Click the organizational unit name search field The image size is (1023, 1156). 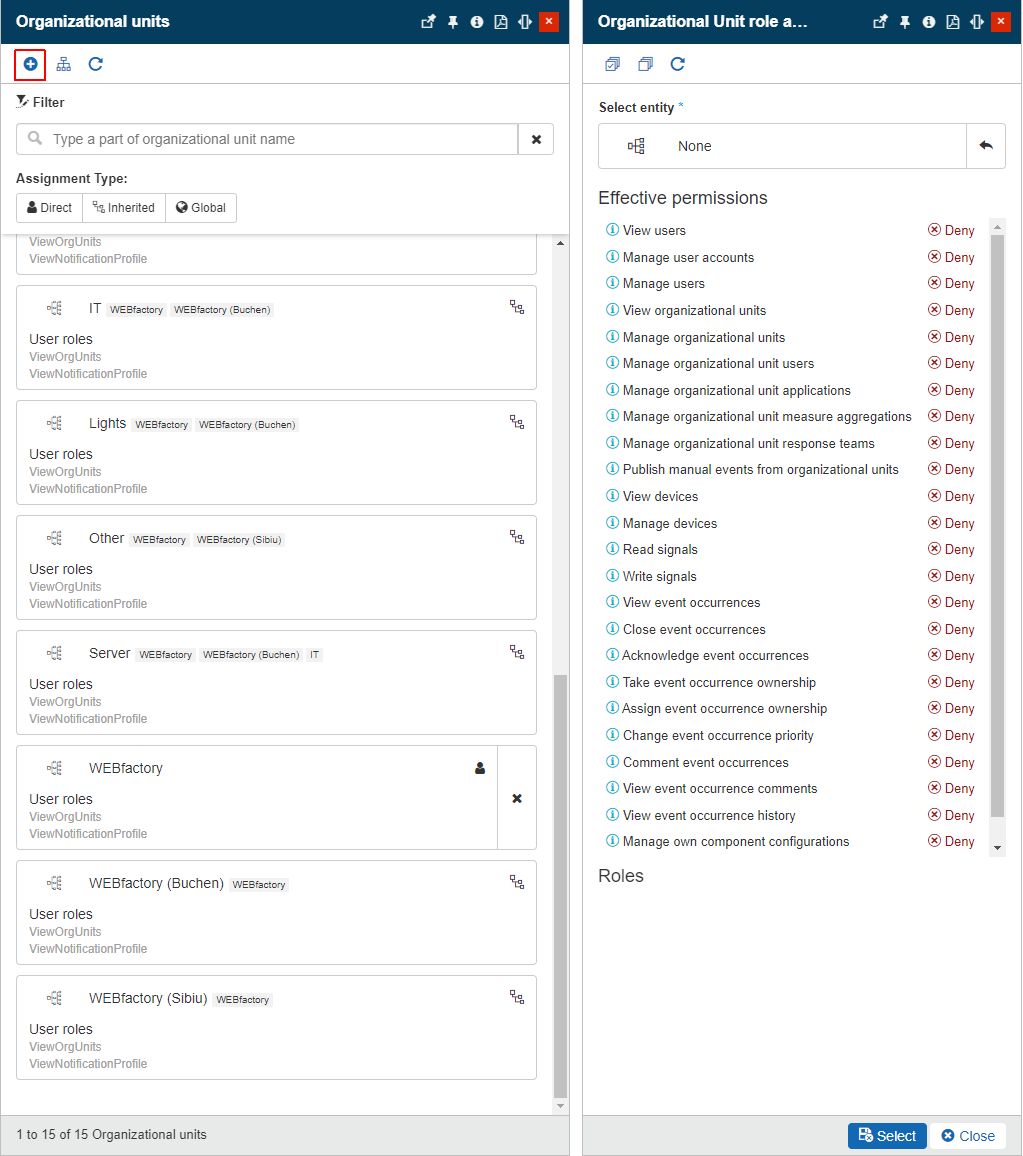click(280, 139)
